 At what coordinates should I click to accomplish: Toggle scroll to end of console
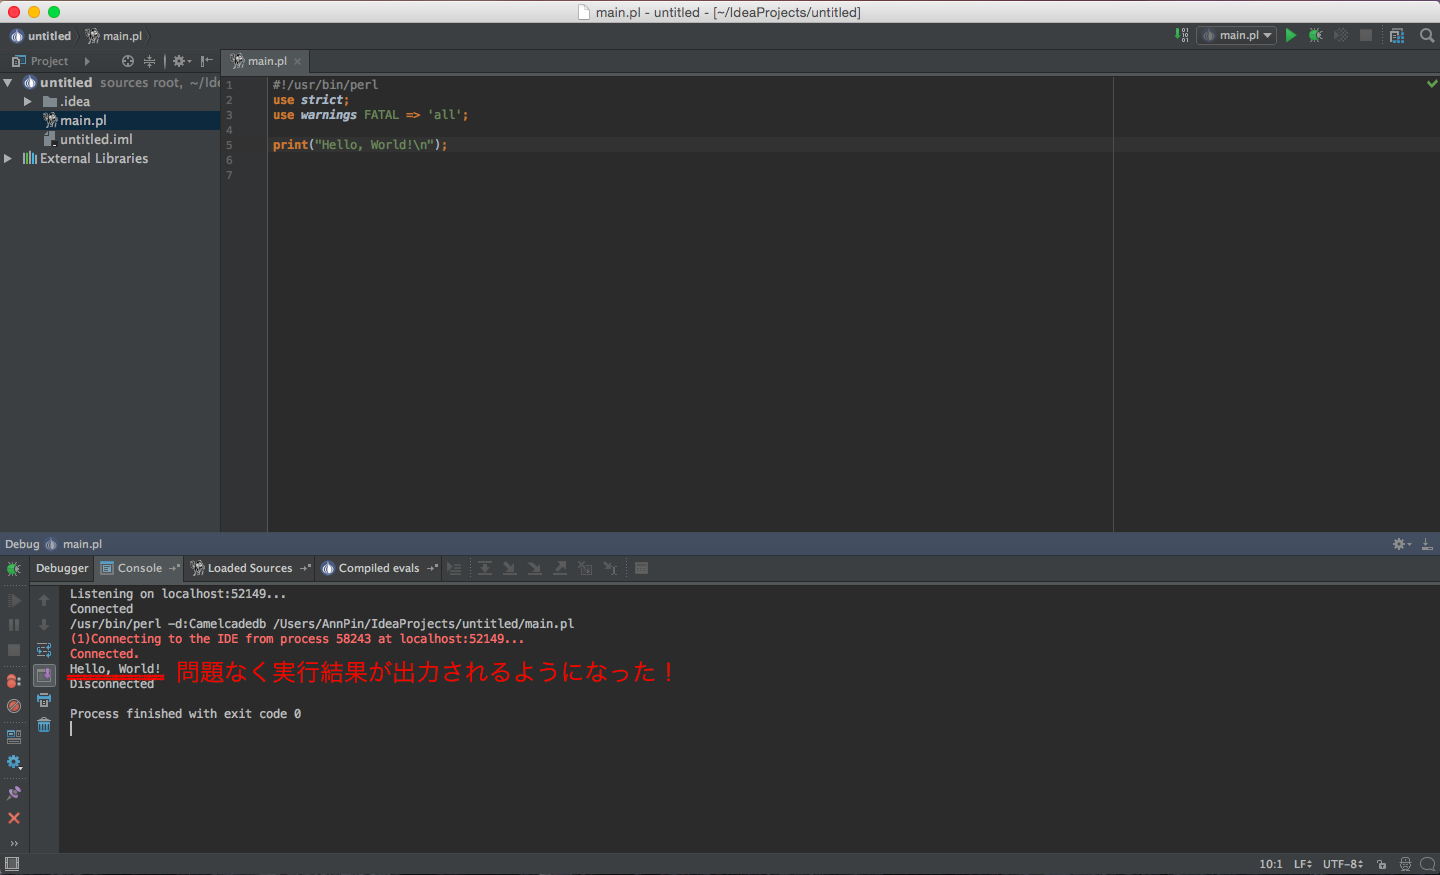pyautogui.click(x=44, y=675)
